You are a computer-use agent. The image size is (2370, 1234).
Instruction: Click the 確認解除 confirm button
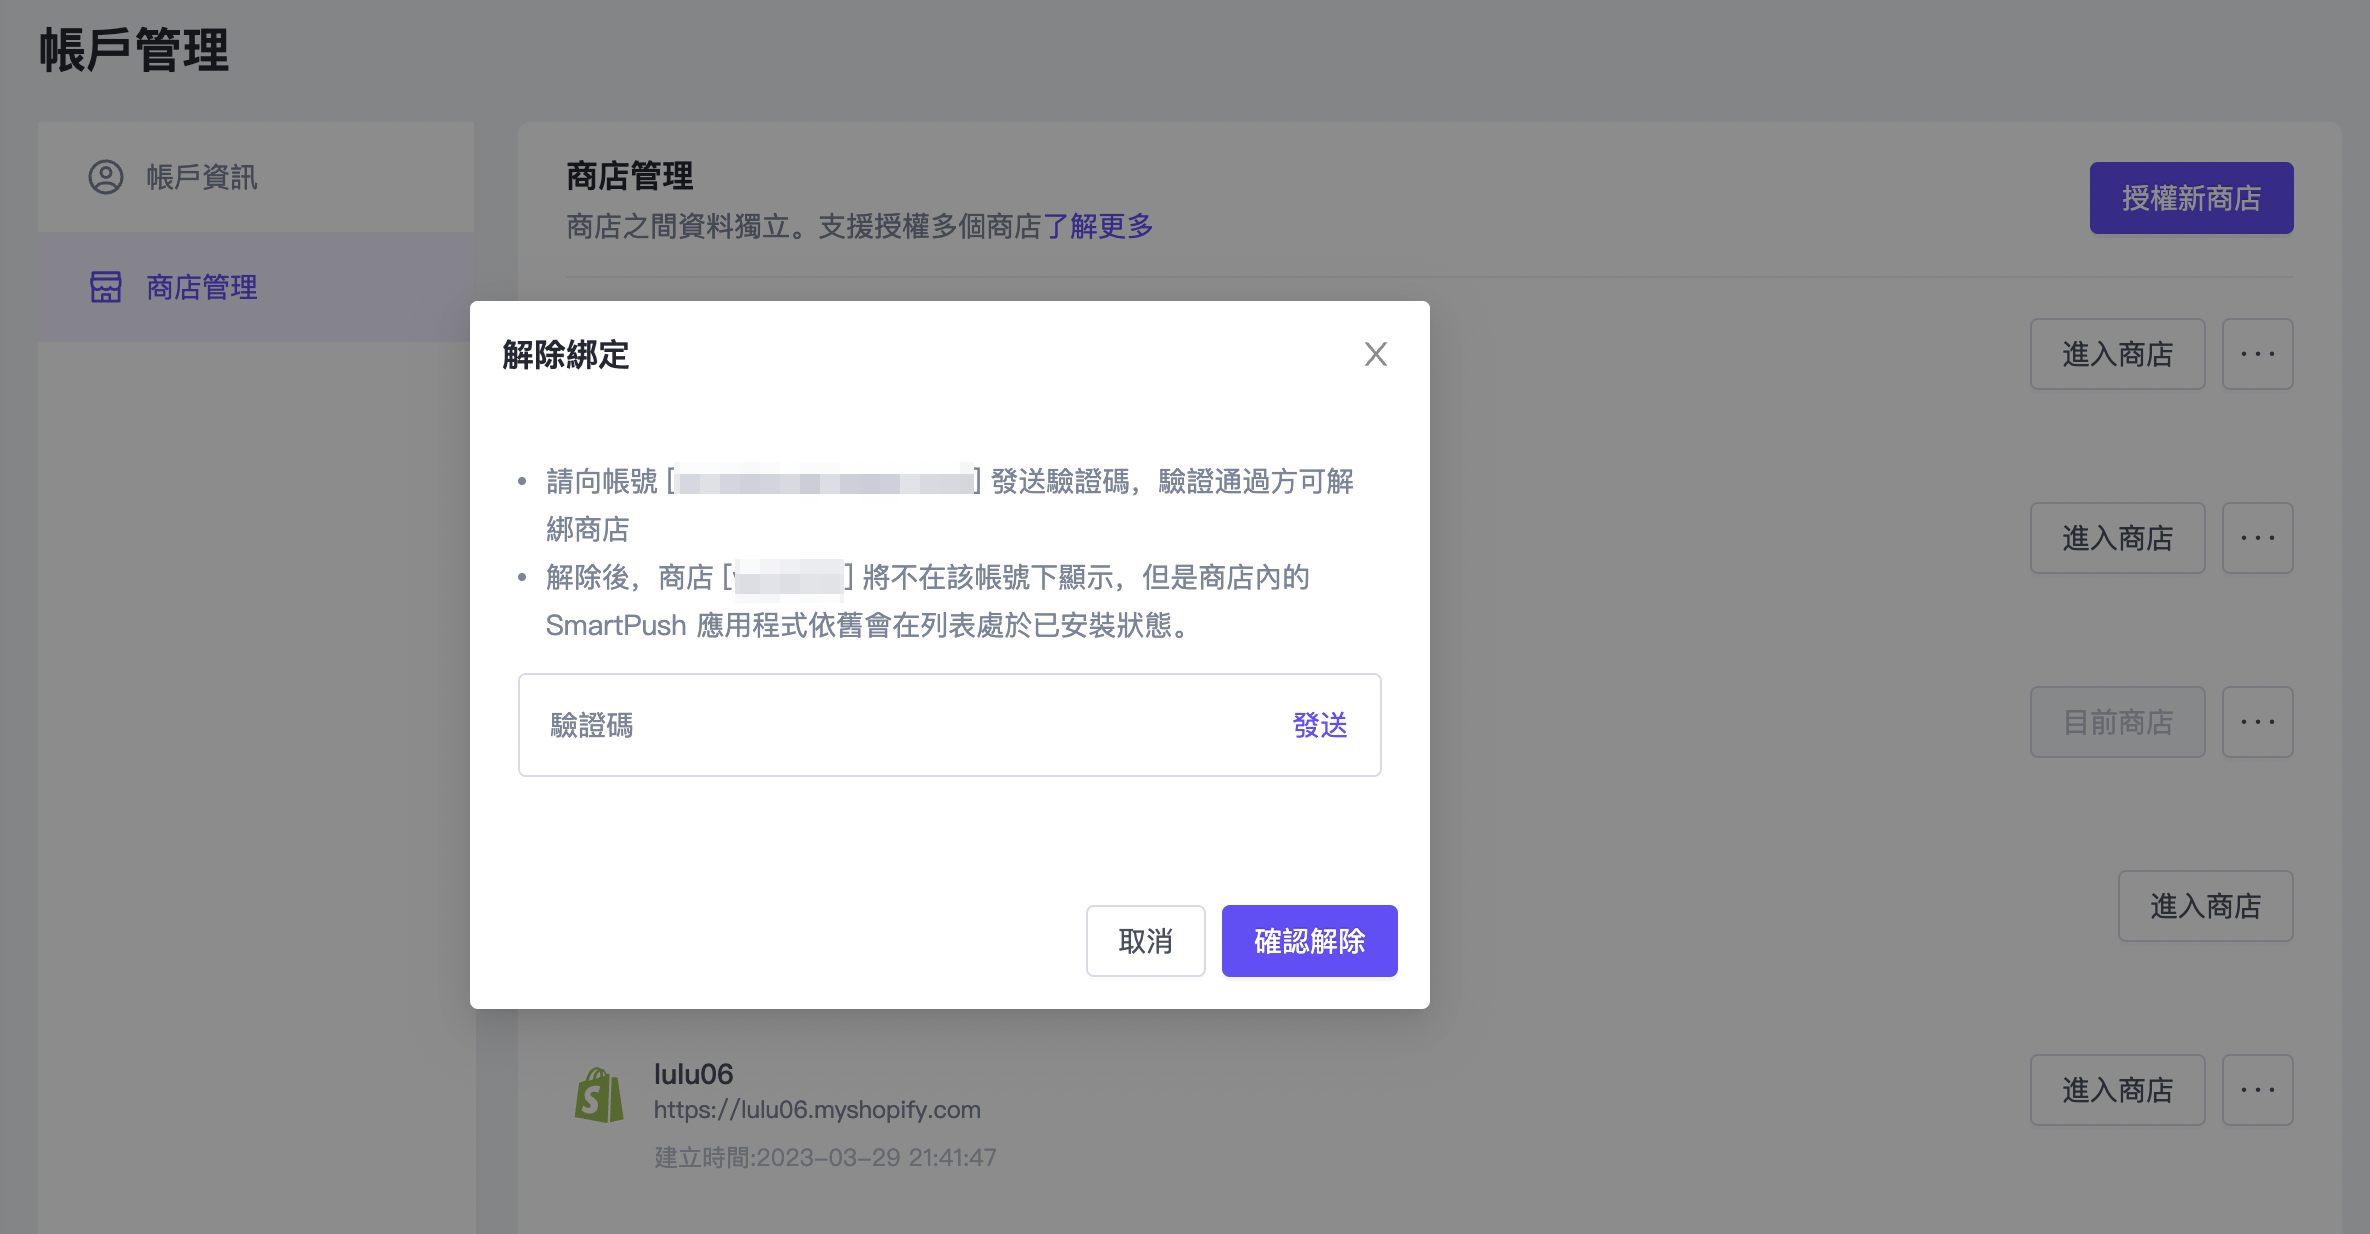tap(1309, 941)
